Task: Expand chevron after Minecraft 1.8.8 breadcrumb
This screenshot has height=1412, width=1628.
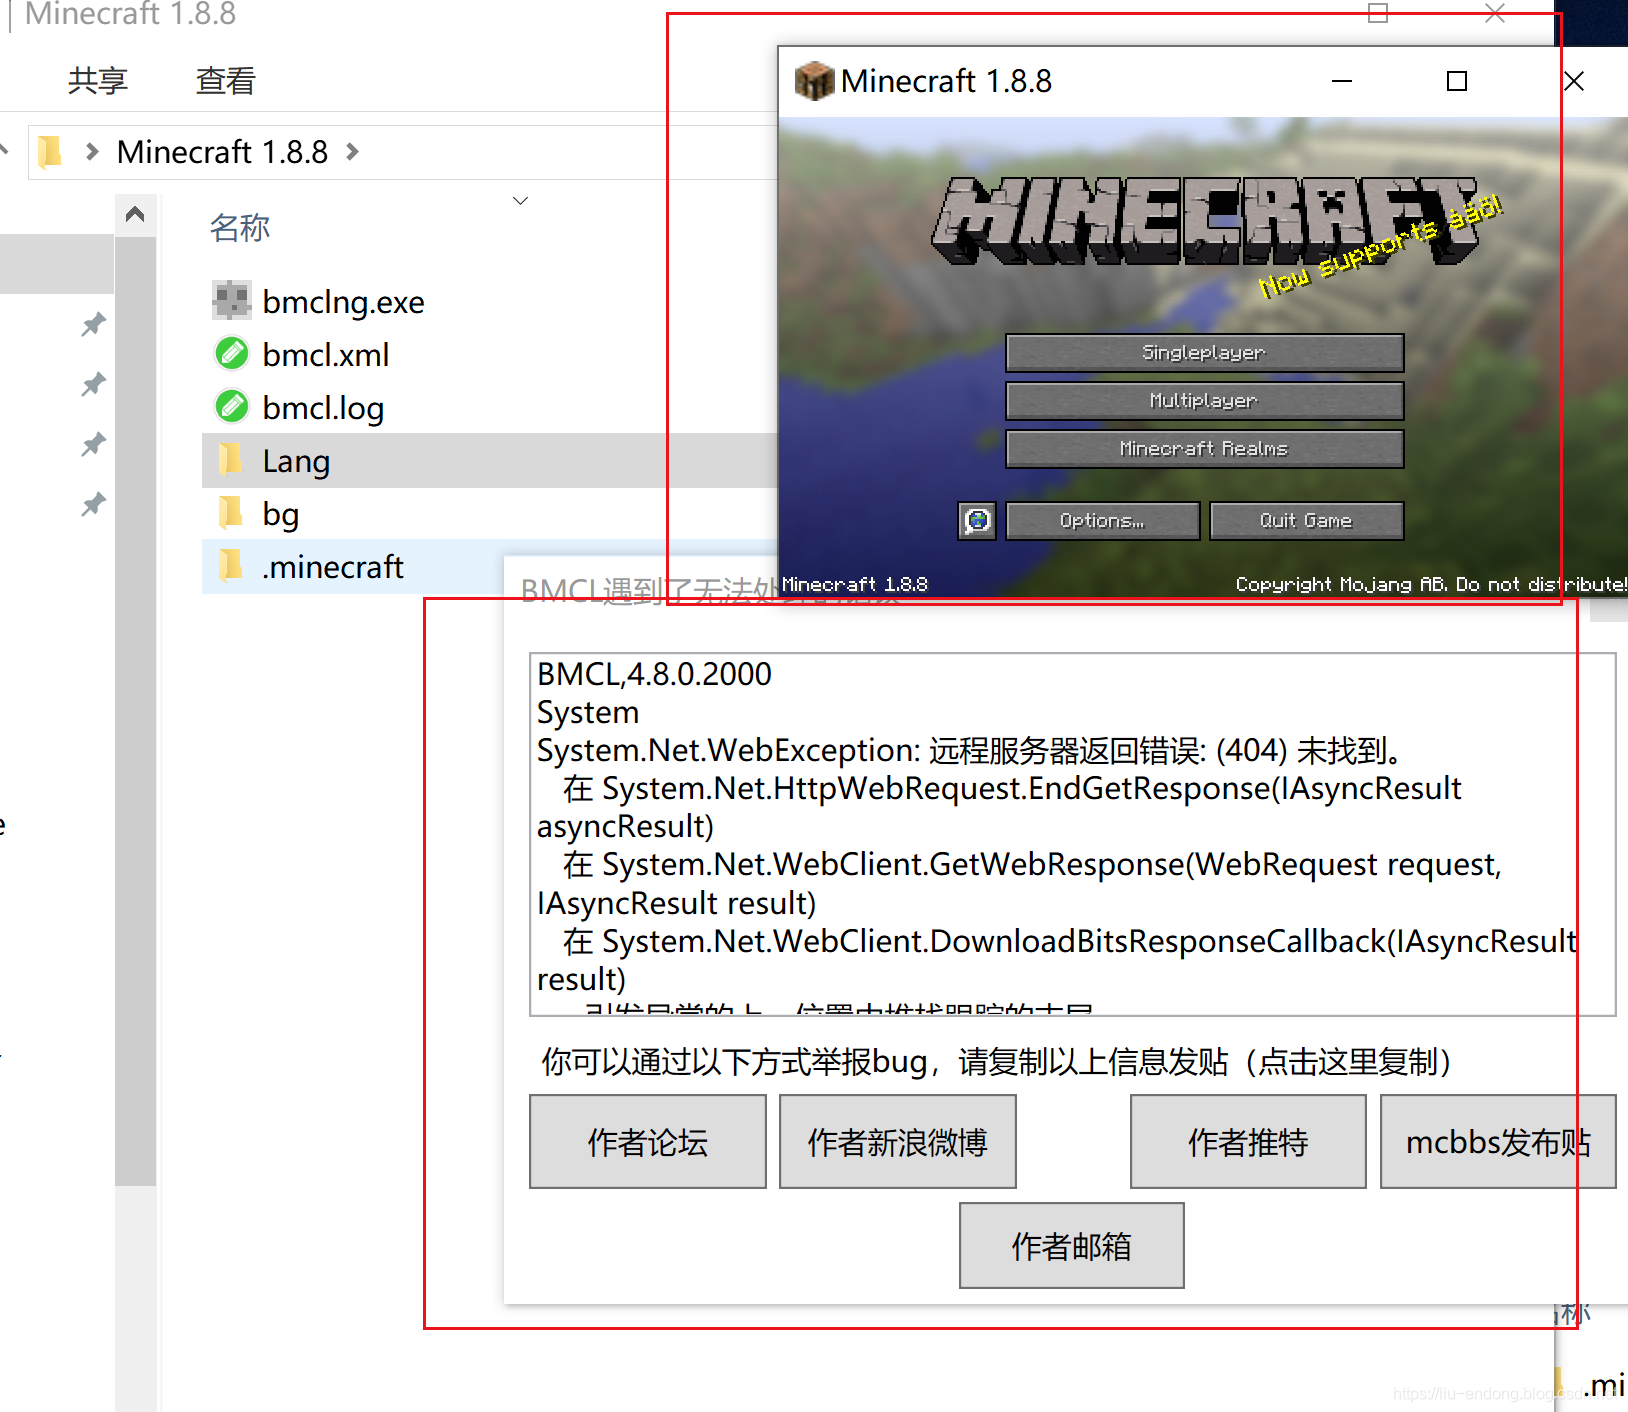Action: pyautogui.click(x=352, y=152)
